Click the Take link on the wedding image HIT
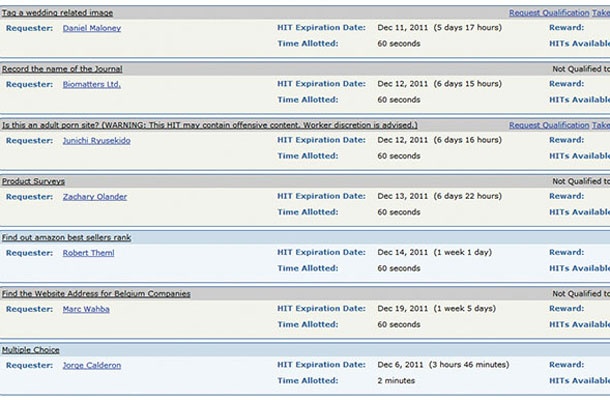The height and width of the screenshot is (400, 610). click(x=600, y=13)
